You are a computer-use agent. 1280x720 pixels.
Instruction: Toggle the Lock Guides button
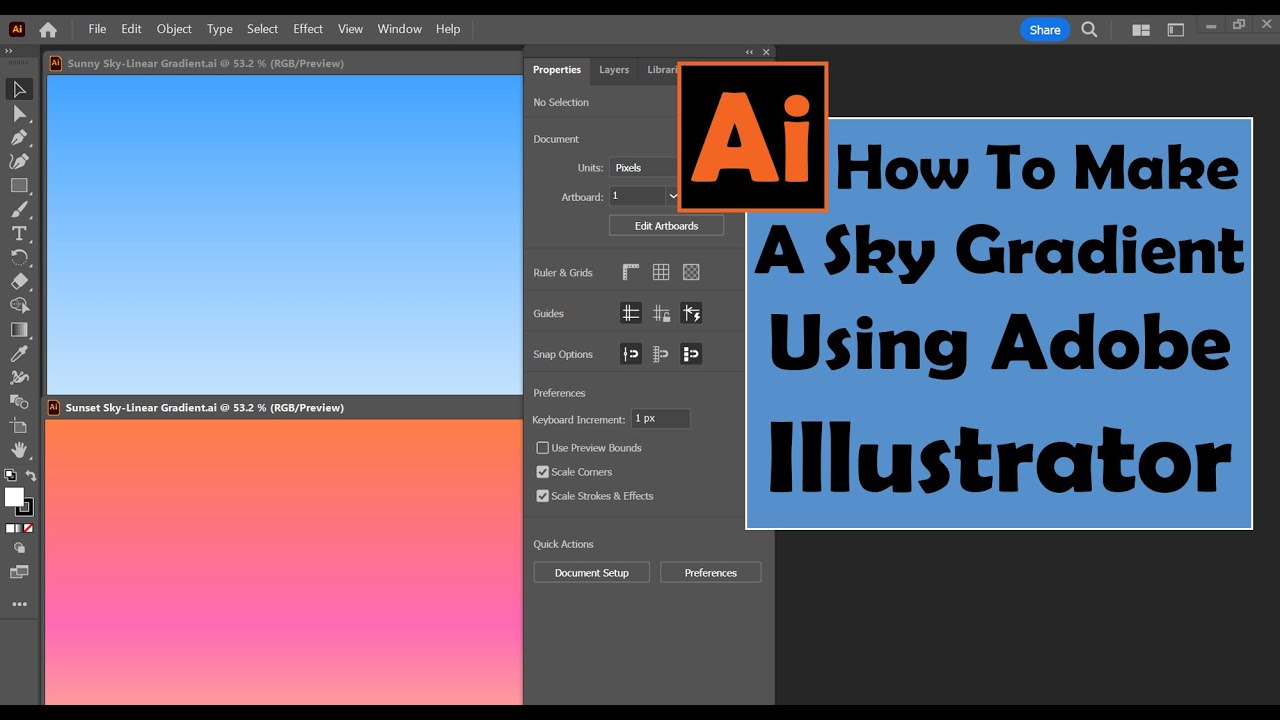661,313
